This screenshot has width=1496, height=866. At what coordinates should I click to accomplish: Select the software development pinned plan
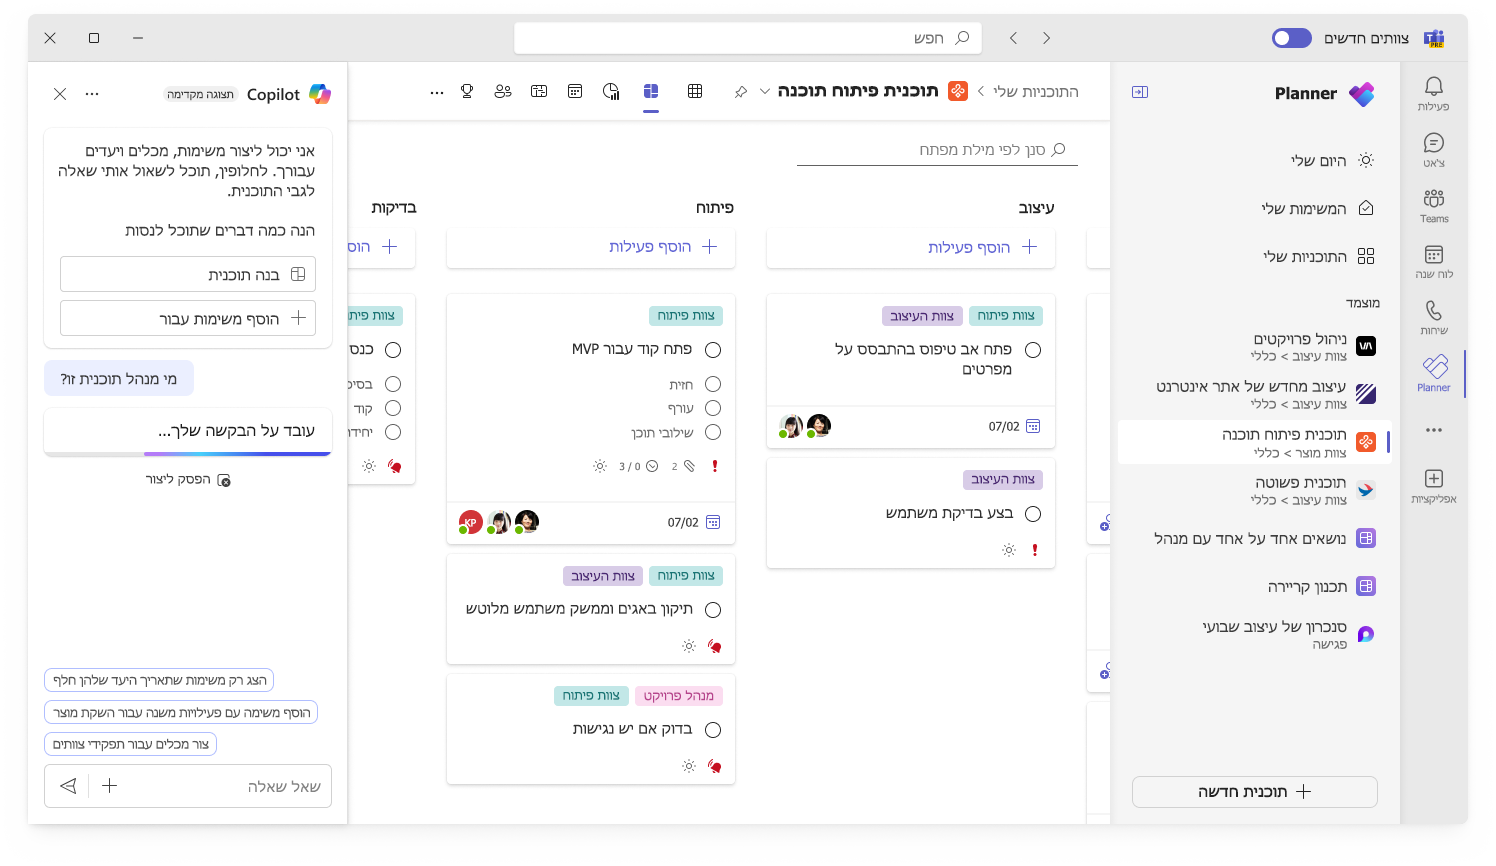click(1254, 442)
